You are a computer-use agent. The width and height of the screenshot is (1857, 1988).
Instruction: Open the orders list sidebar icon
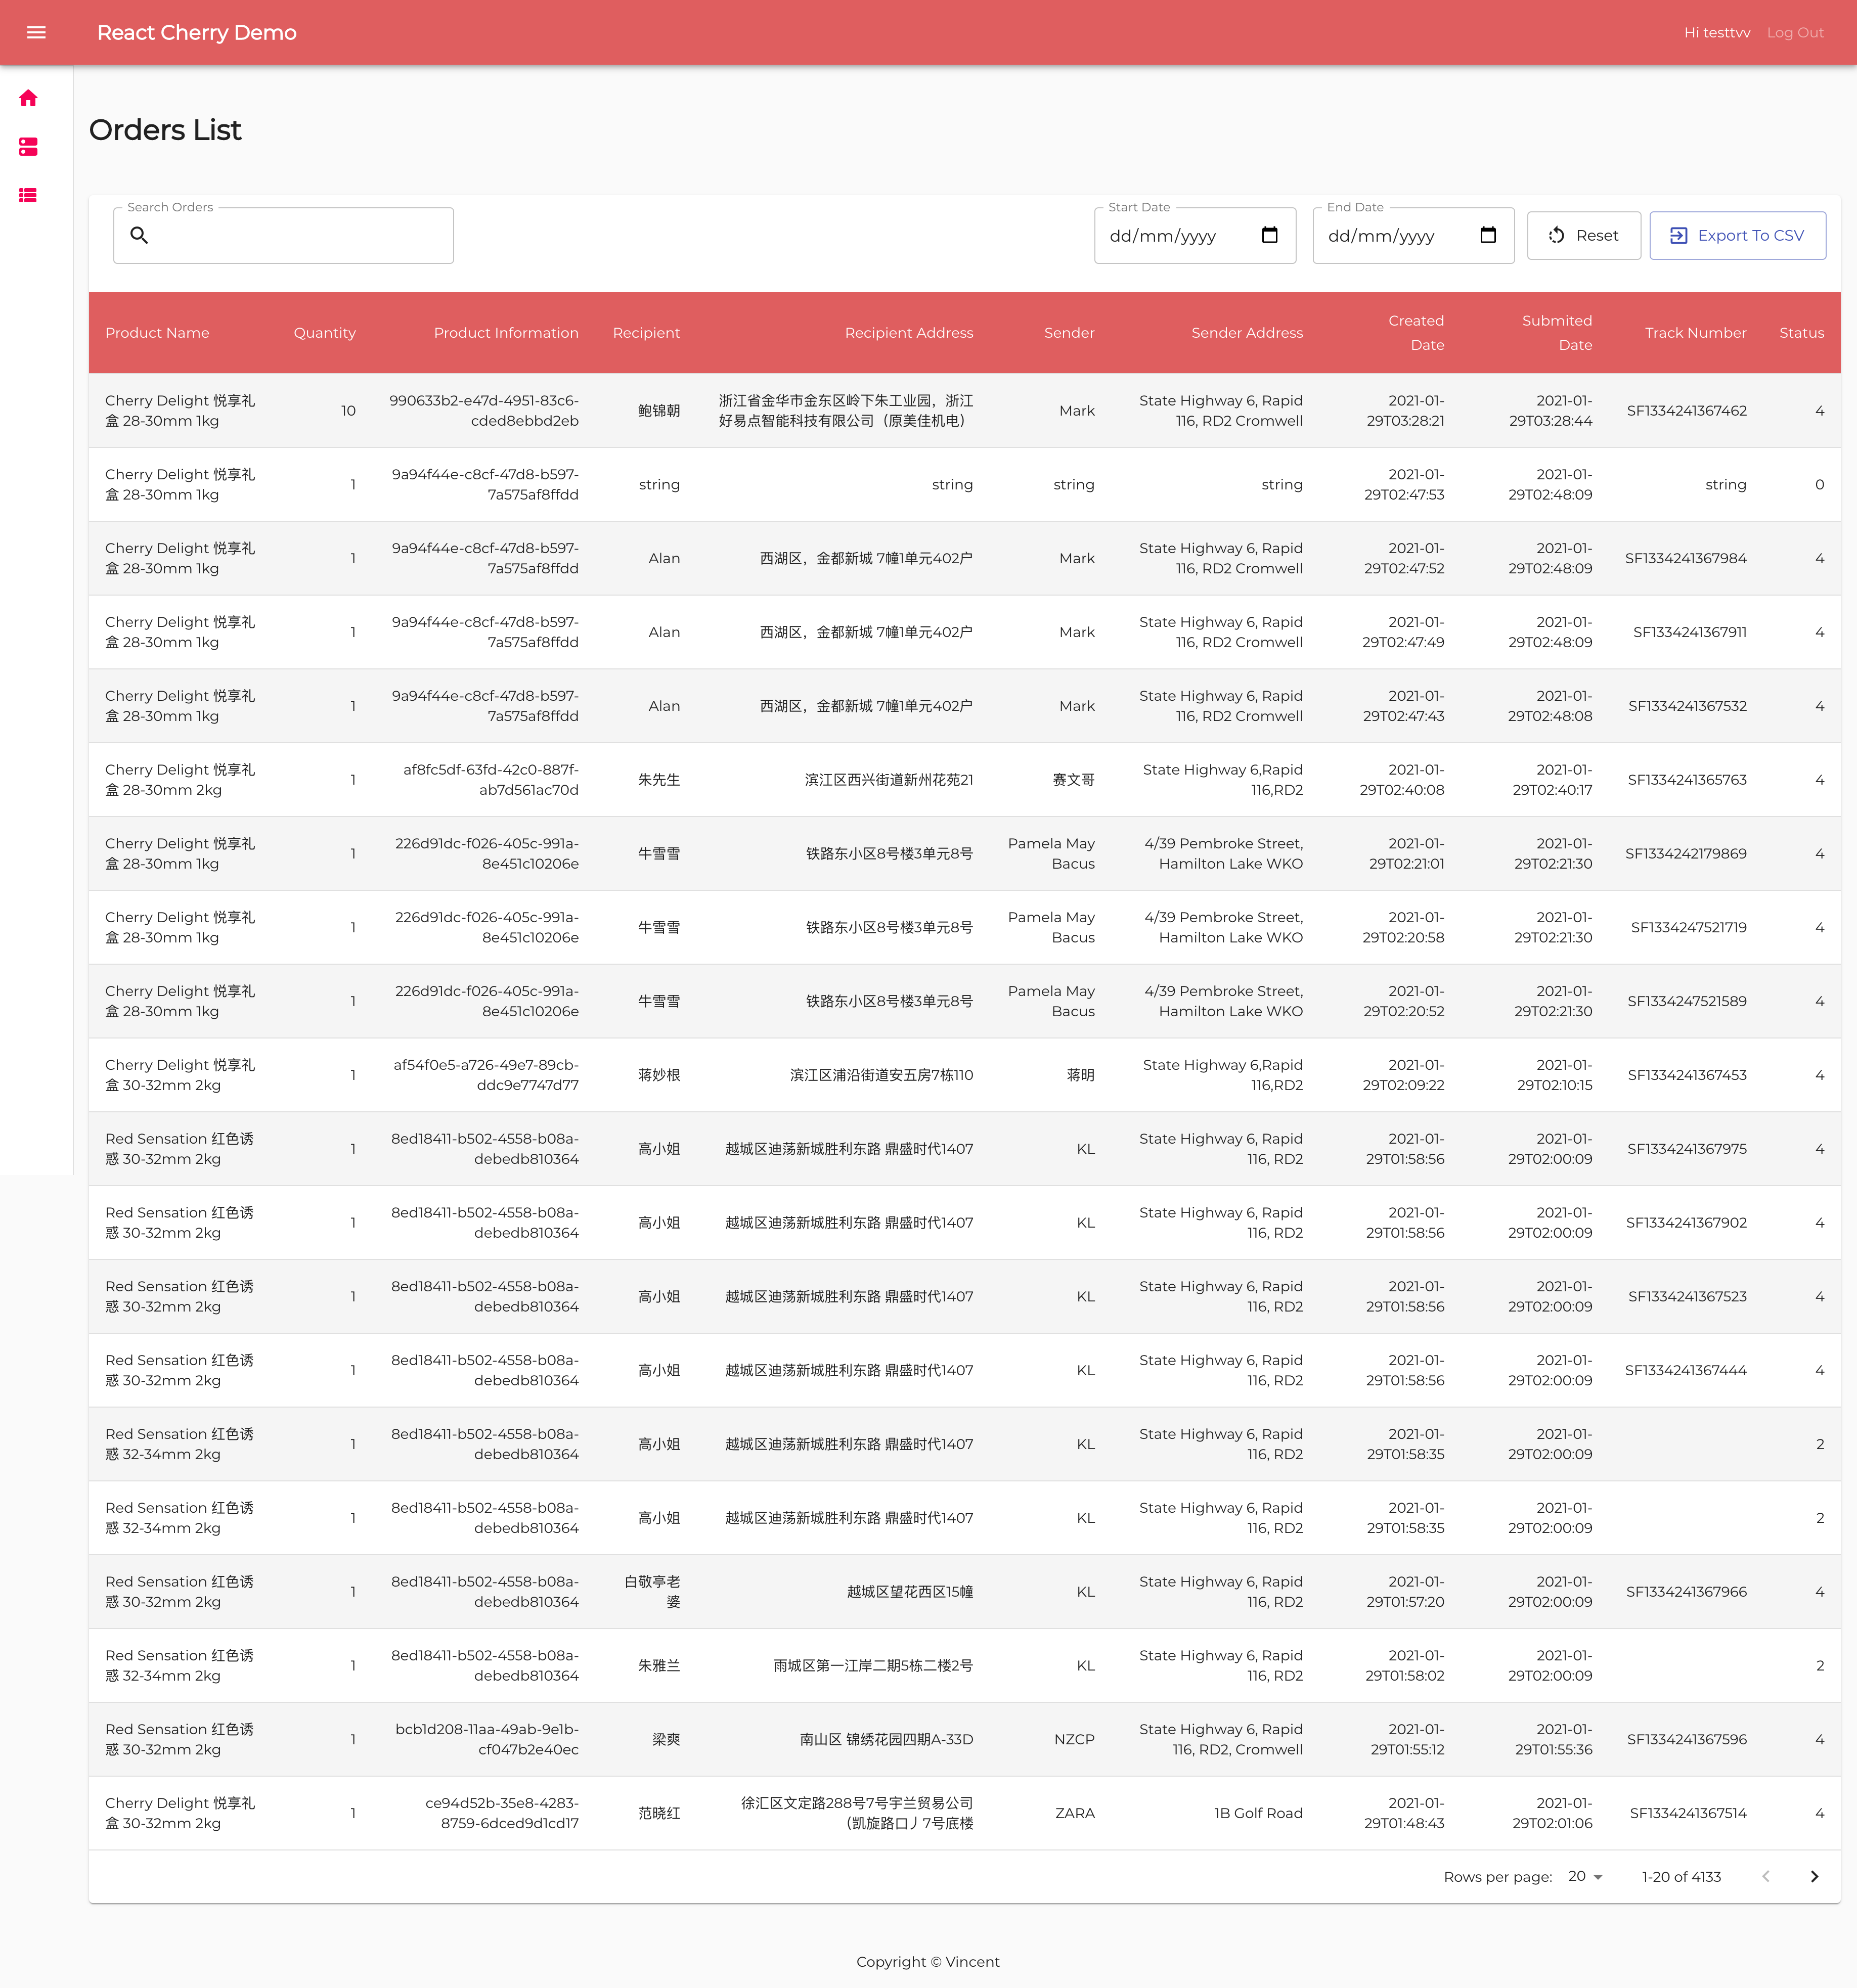[28, 195]
